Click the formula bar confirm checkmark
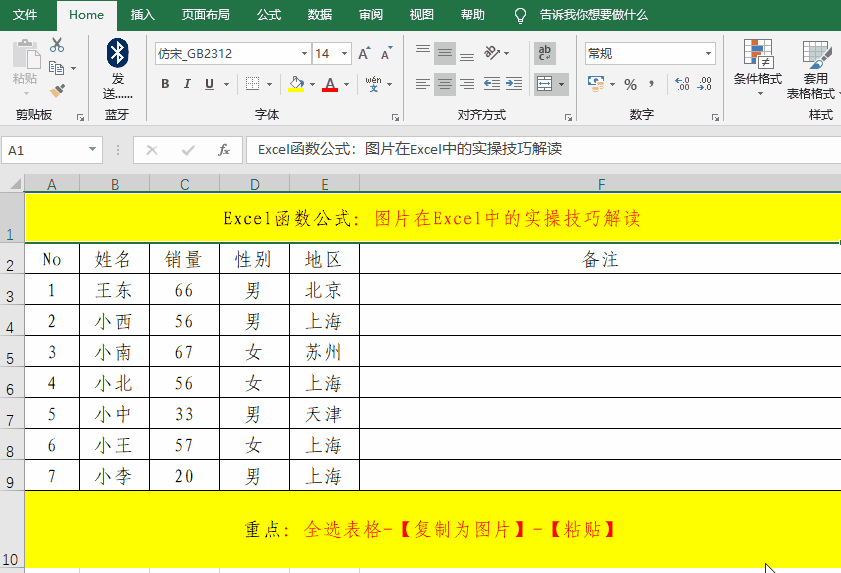This screenshot has width=841, height=573. pos(188,150)
